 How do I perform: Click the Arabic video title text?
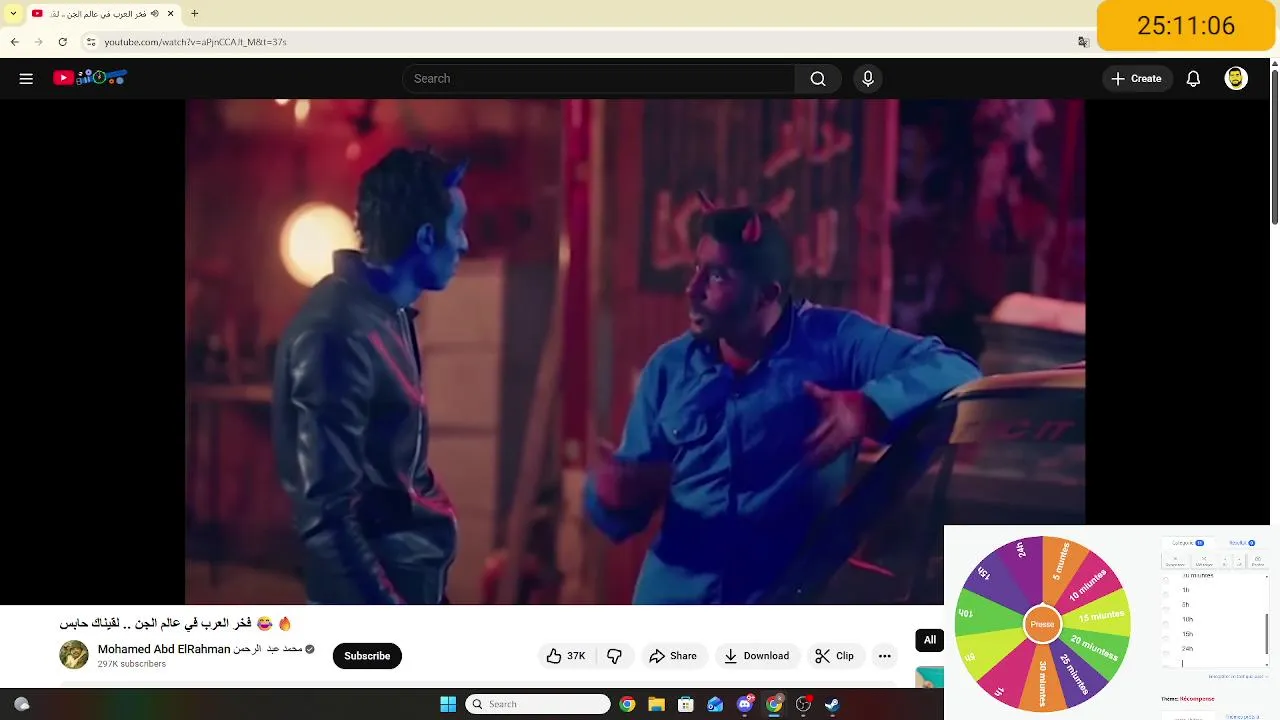pos(176,623)
